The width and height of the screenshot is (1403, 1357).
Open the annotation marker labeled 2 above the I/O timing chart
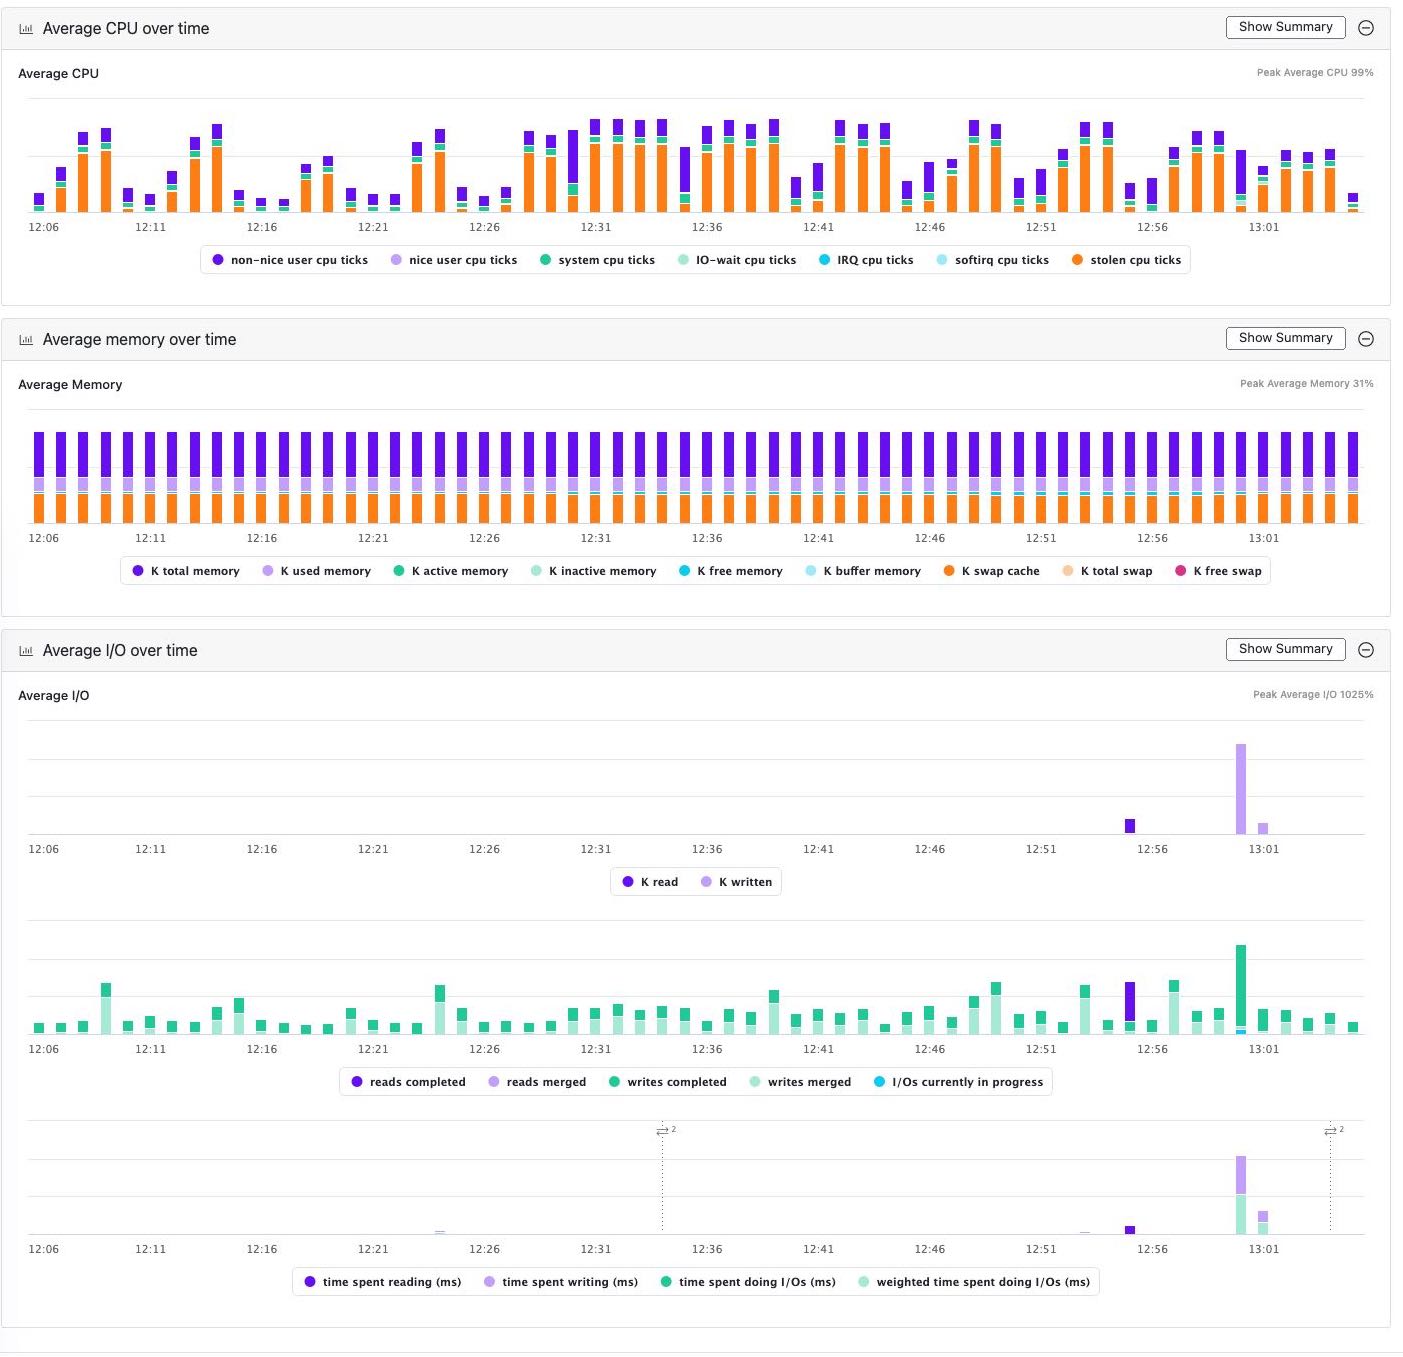[x=663, y=1130]
